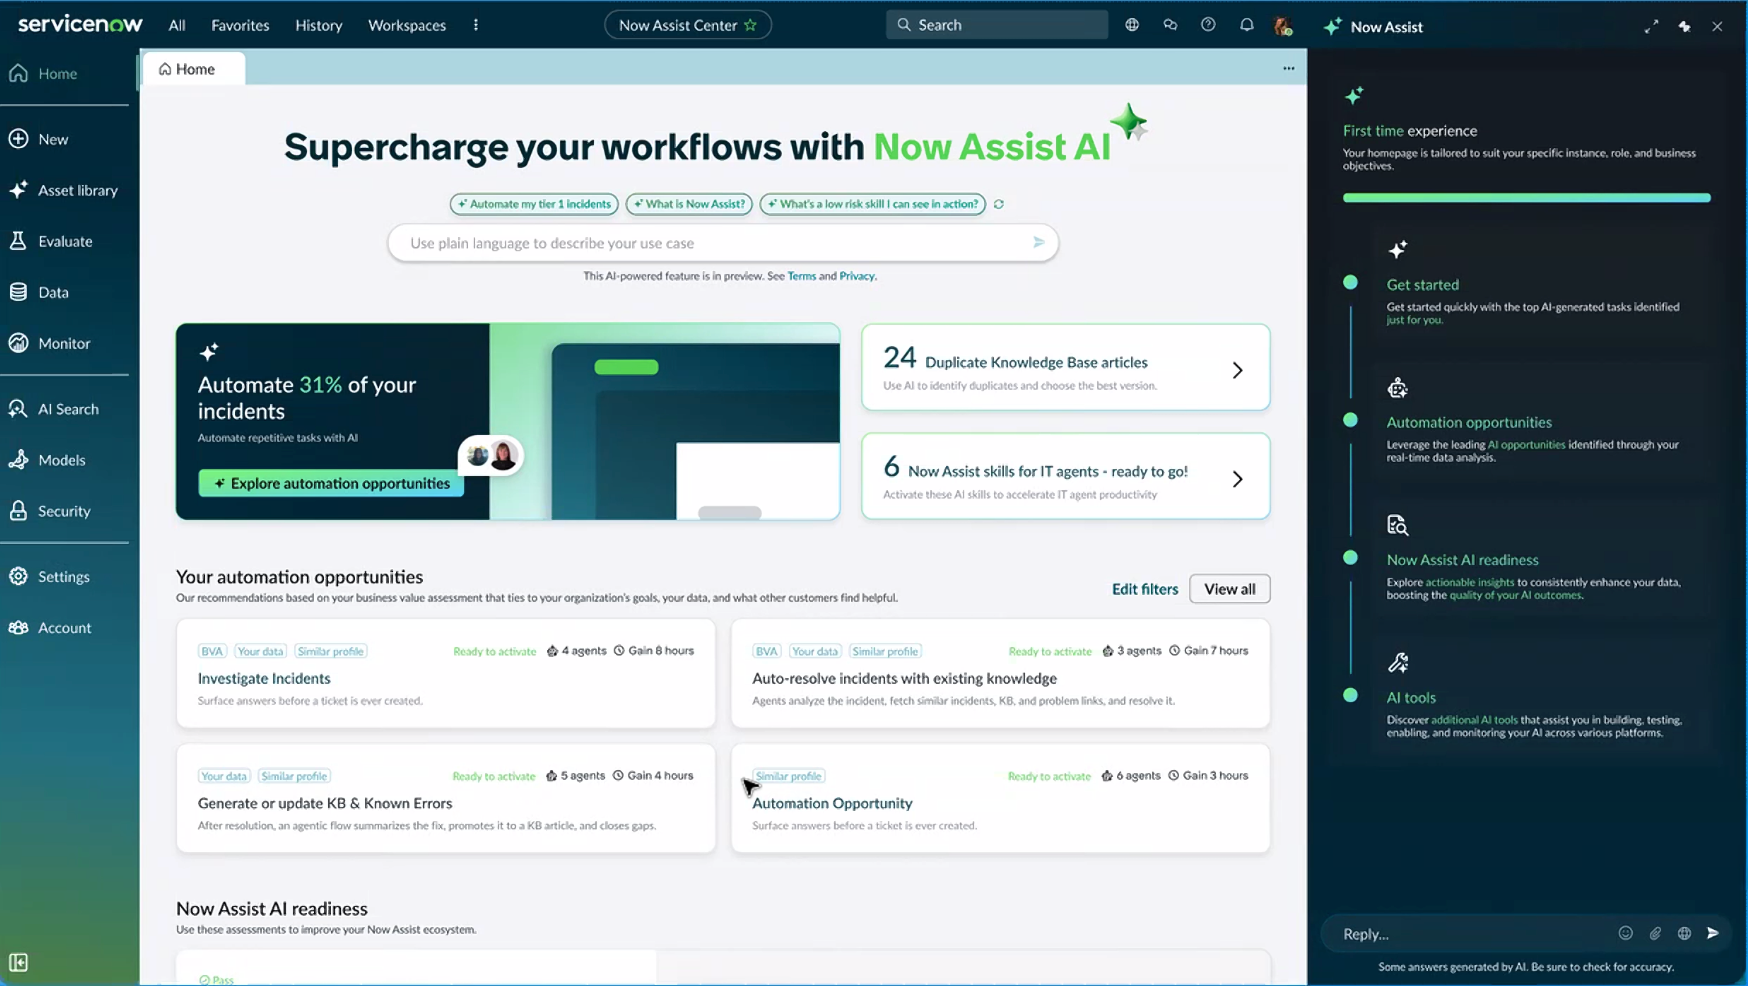Click the carousel indicator on automate banner
The image size is (1748, 986).
click(729, 513)
